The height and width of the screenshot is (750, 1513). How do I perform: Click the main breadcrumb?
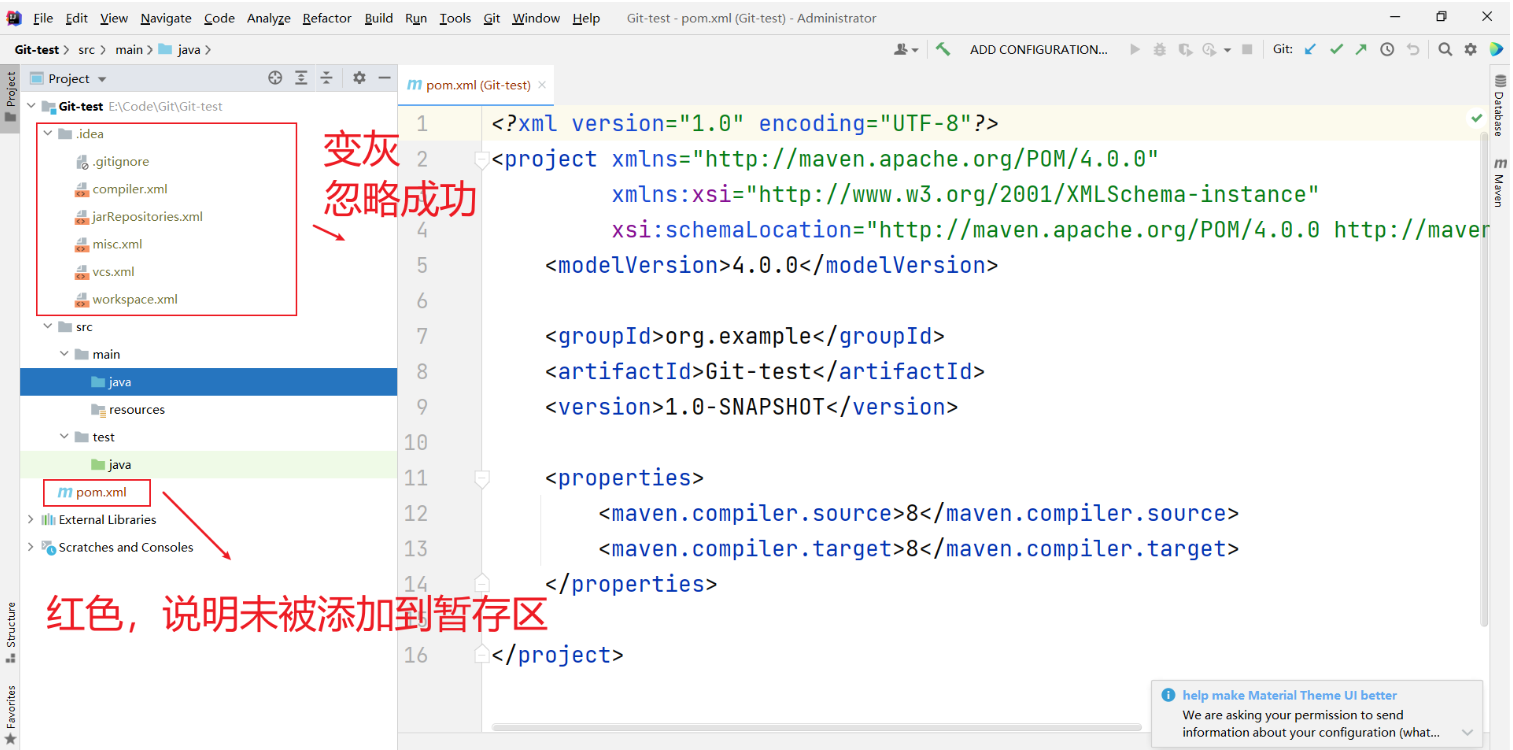coord(129,49)
